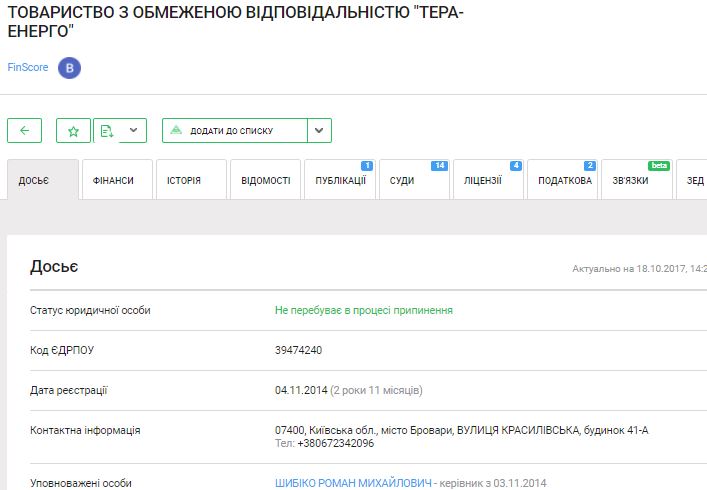Screen dimensions: 707x490
Task: Switch to the Податкова tab
Action: [562, 181]
